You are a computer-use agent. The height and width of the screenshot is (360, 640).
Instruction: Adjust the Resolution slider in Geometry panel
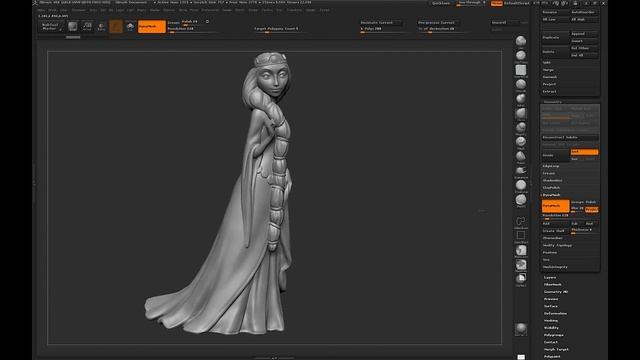tap(570, 216)
